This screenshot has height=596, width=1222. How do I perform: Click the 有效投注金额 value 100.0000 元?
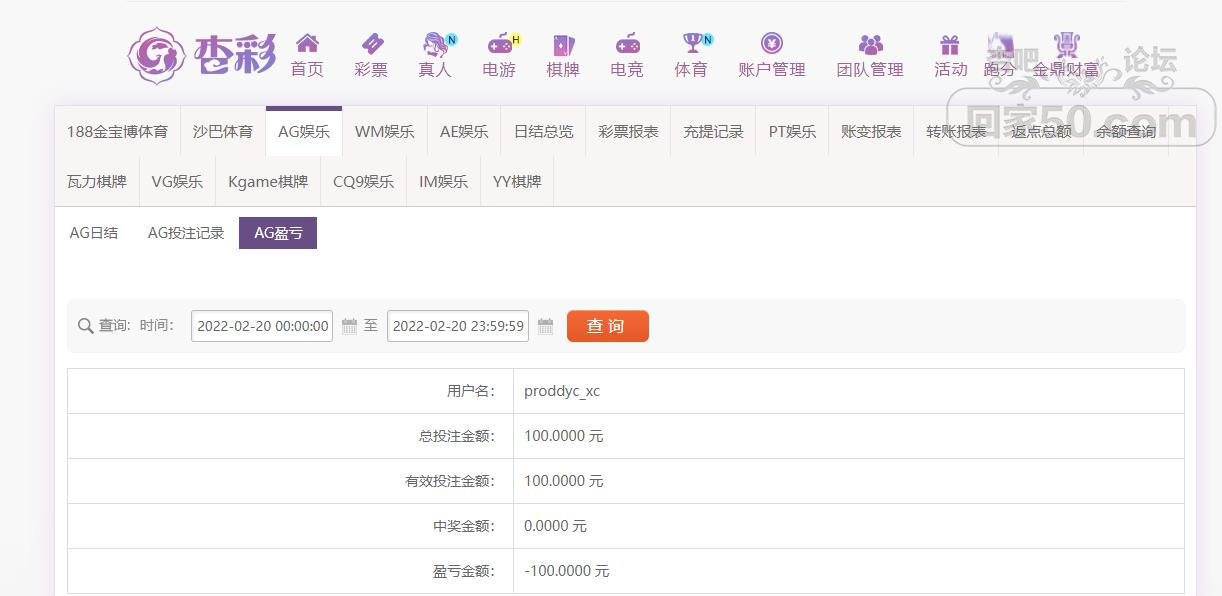tap(564, 481)
